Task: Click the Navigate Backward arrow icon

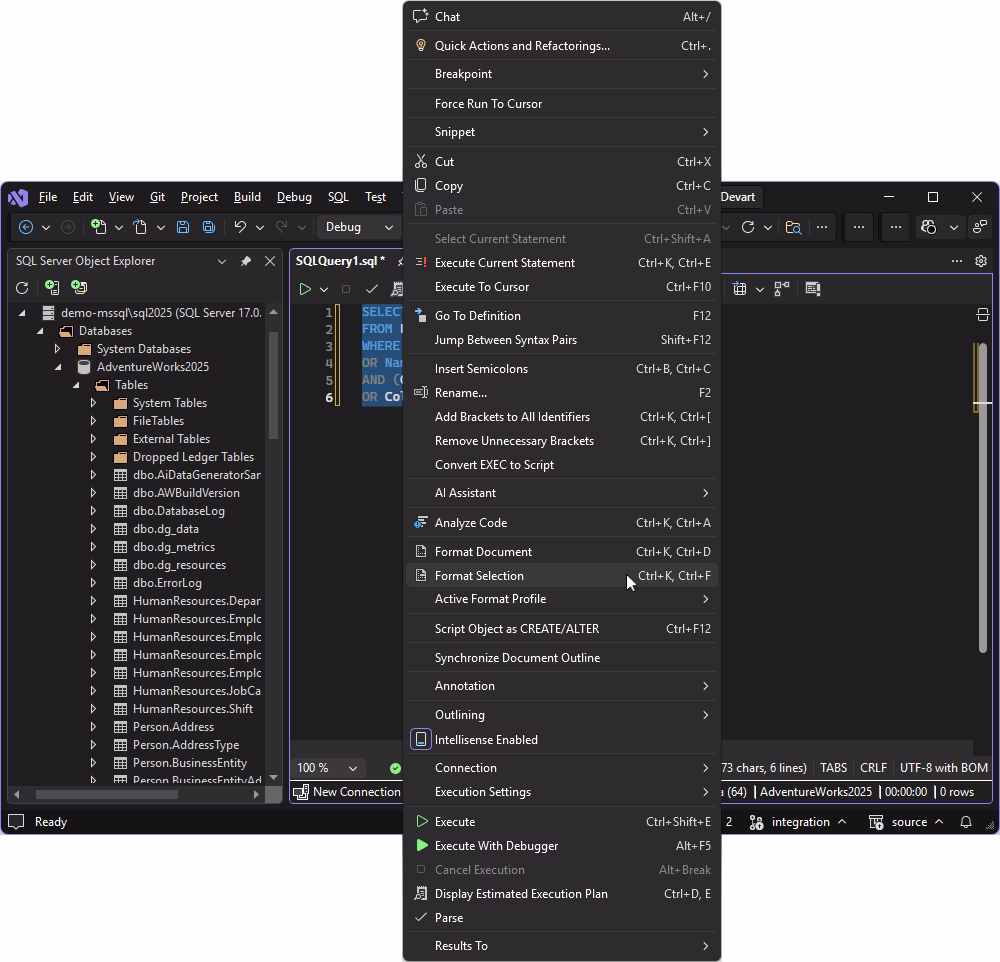Action: tap(26, 227)
